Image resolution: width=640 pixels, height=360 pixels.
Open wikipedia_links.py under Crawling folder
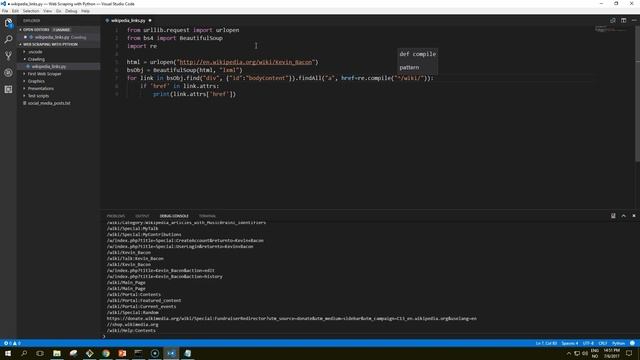pos(49,67)
